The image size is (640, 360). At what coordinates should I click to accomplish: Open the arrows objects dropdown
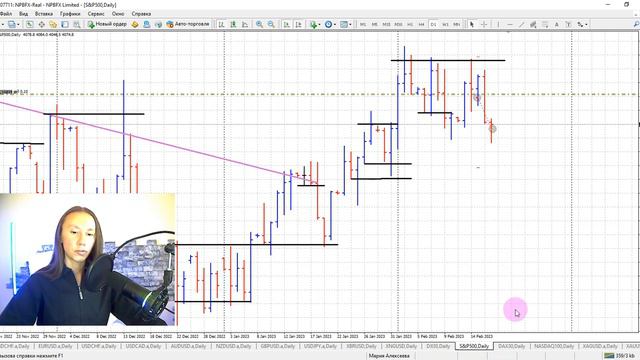tap(582, 24)
